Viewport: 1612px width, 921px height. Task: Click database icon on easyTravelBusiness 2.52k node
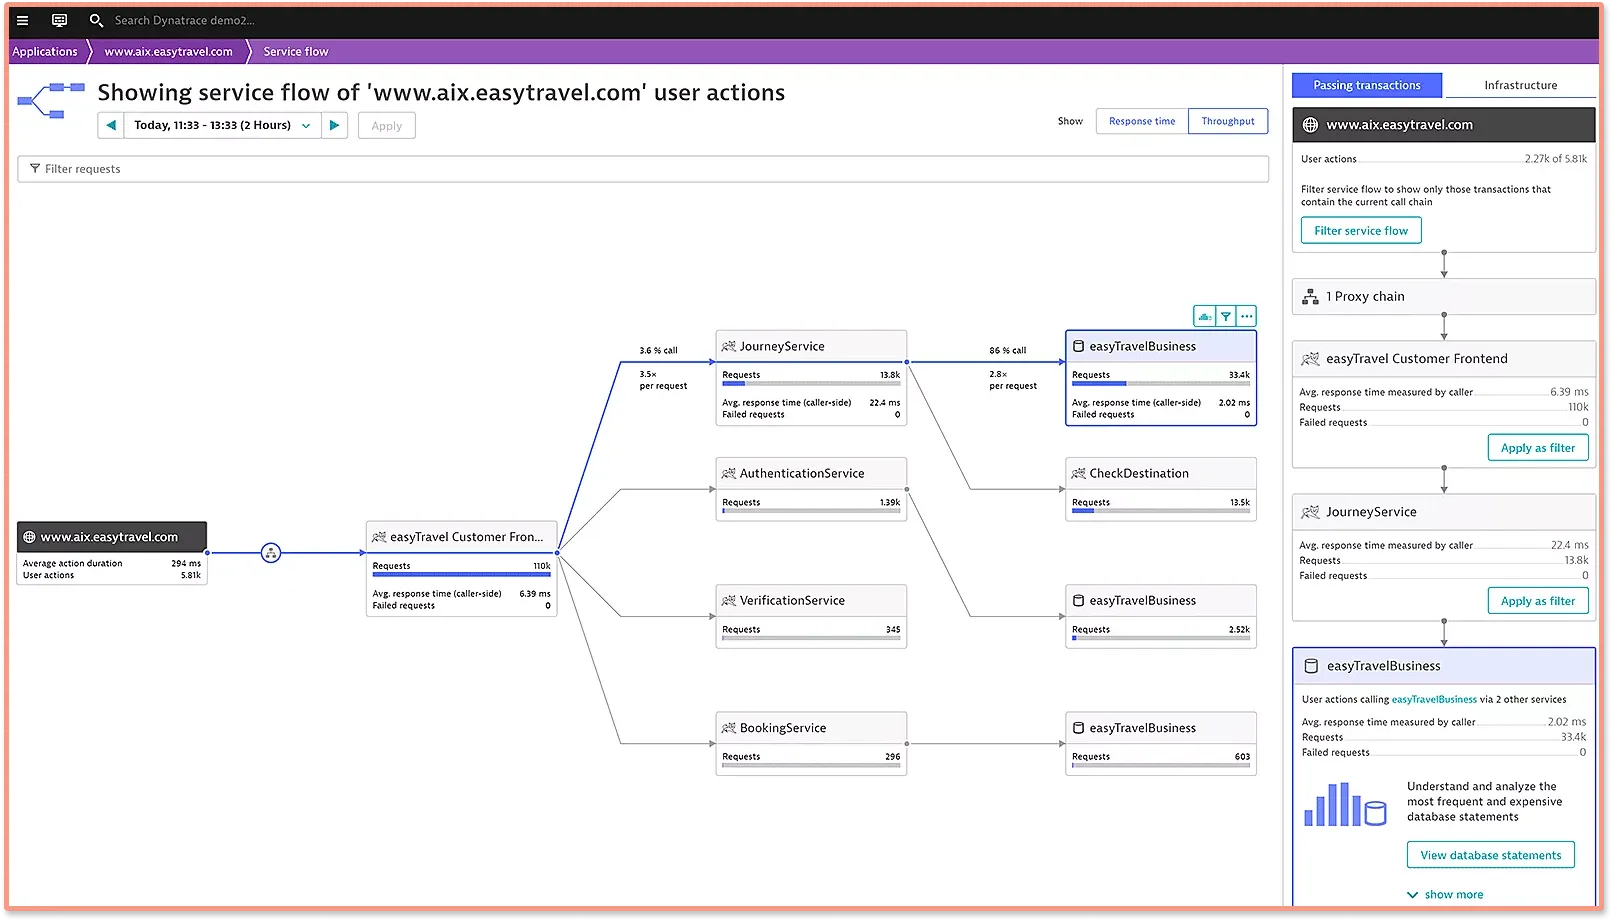tap(1079, 600)
